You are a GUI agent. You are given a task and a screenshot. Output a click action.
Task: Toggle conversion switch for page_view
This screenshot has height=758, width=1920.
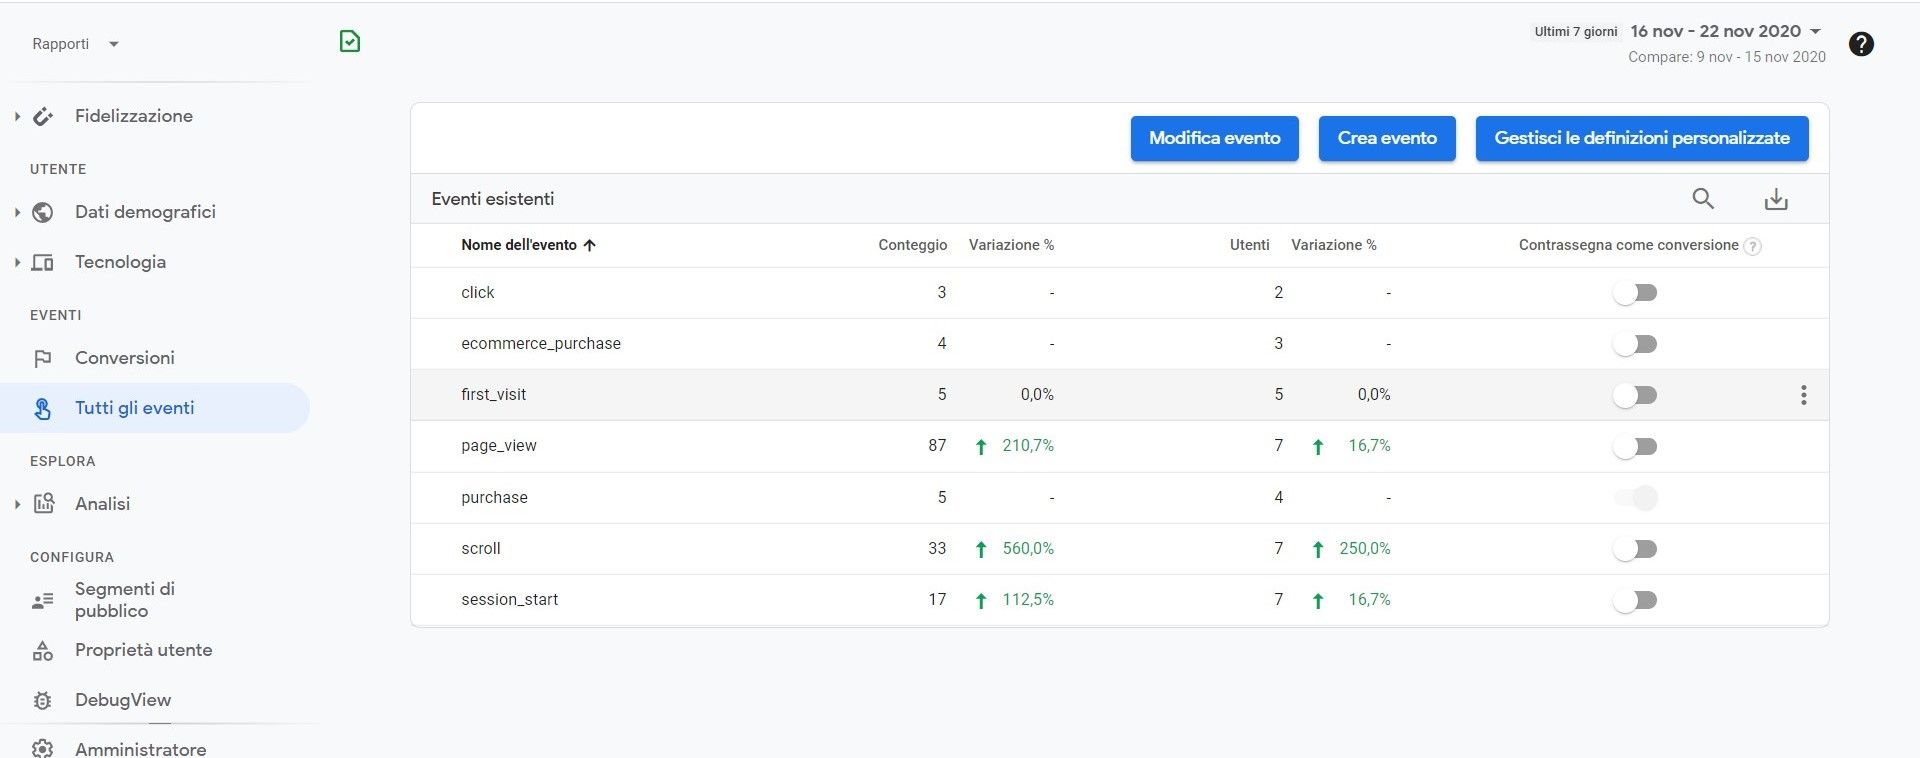[1635, 446]
